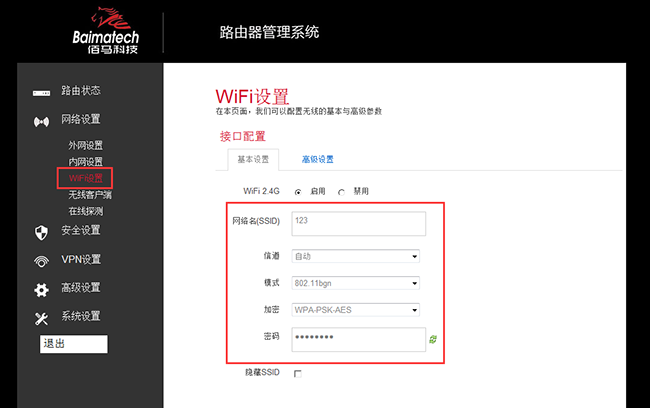Click the router icon beside 路由状态
650x408 pixels.
(41, 92)
